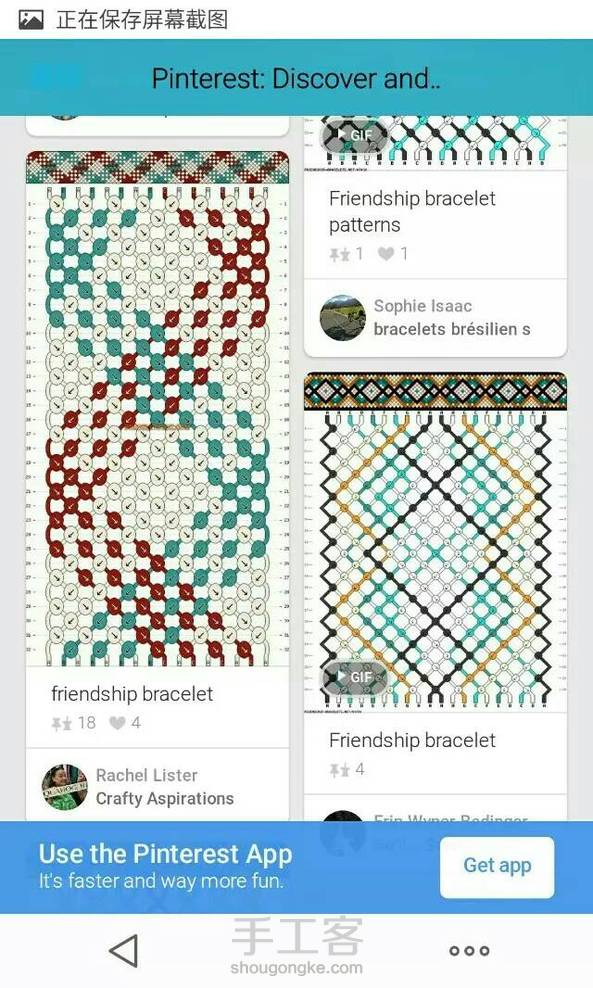
Task: Open Rachel Lister's profile avatar
Action: click(65, 786)
